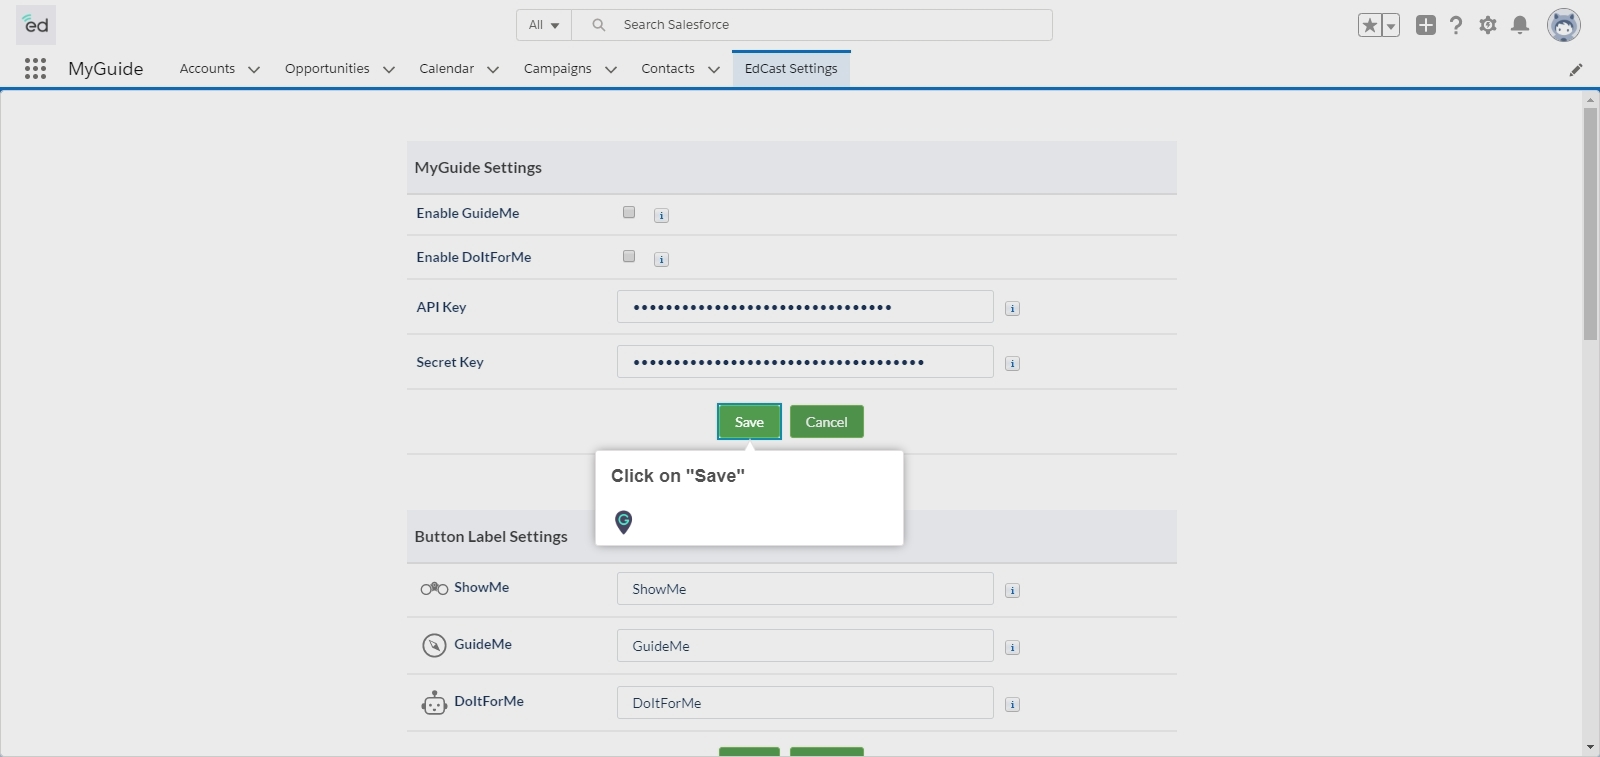Expand the Calendar tab dropdown chevron
1600x757 pixels.
coord(493,69)
